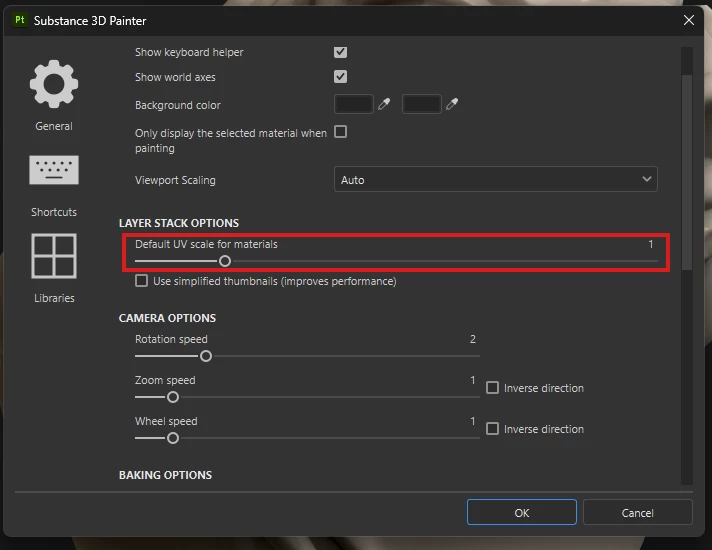The height and width of the screenshot is (550, 712).
Task: Select the Shortcuts tab label
Action: [x=54, y=212]
